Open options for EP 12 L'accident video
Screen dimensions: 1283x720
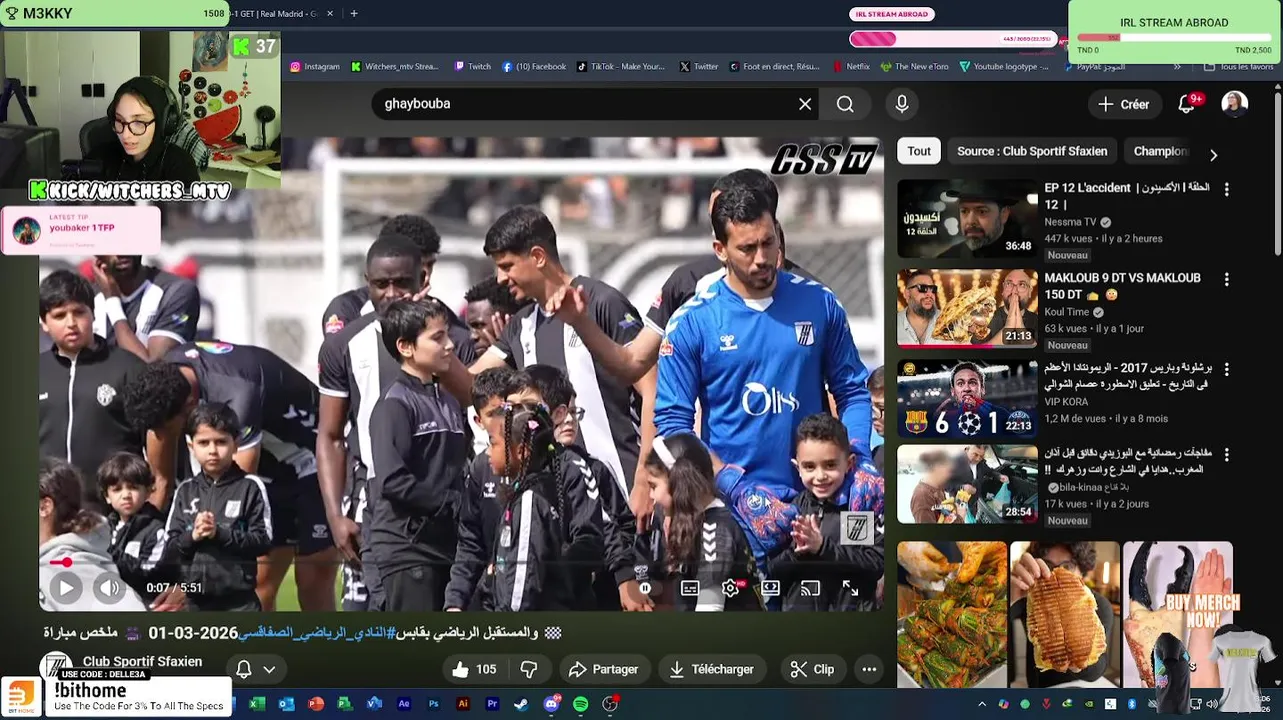click(x=1227, y=189)
